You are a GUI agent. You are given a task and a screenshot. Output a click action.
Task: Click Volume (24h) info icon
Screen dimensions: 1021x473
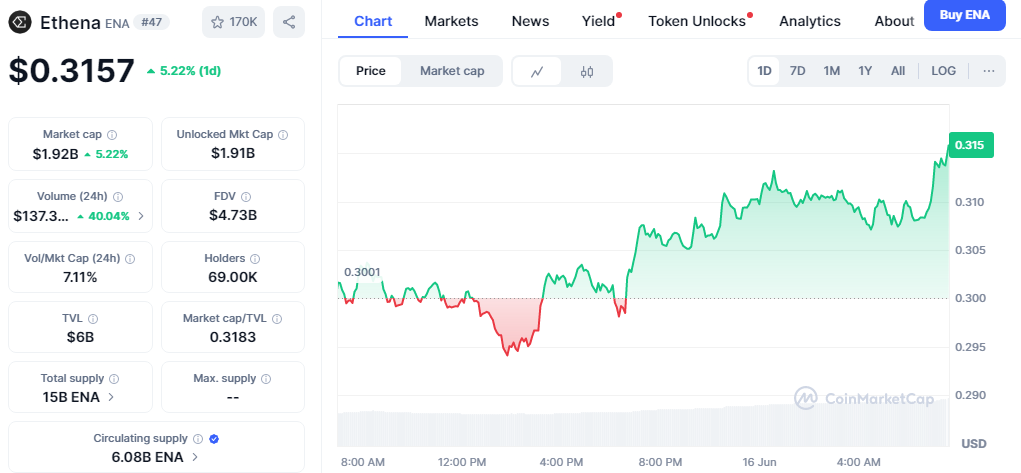[119, 196]
